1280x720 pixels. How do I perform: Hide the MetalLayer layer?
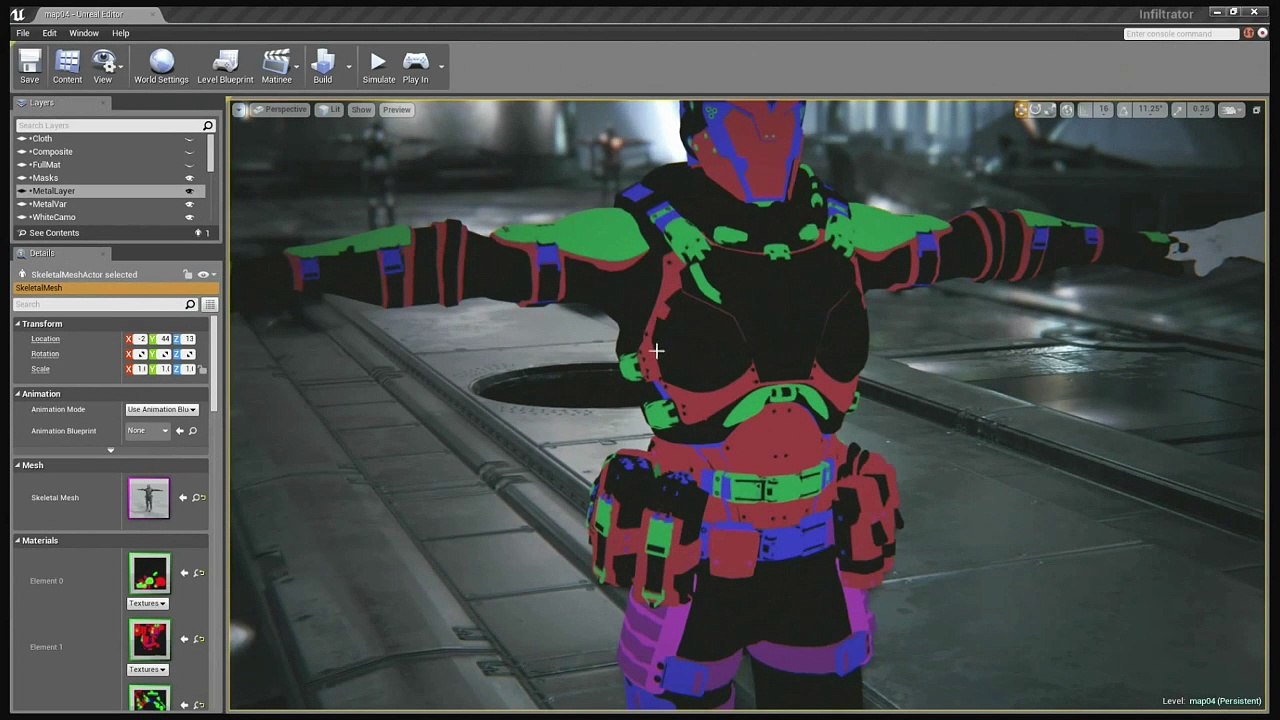click(x=189, y=191)
